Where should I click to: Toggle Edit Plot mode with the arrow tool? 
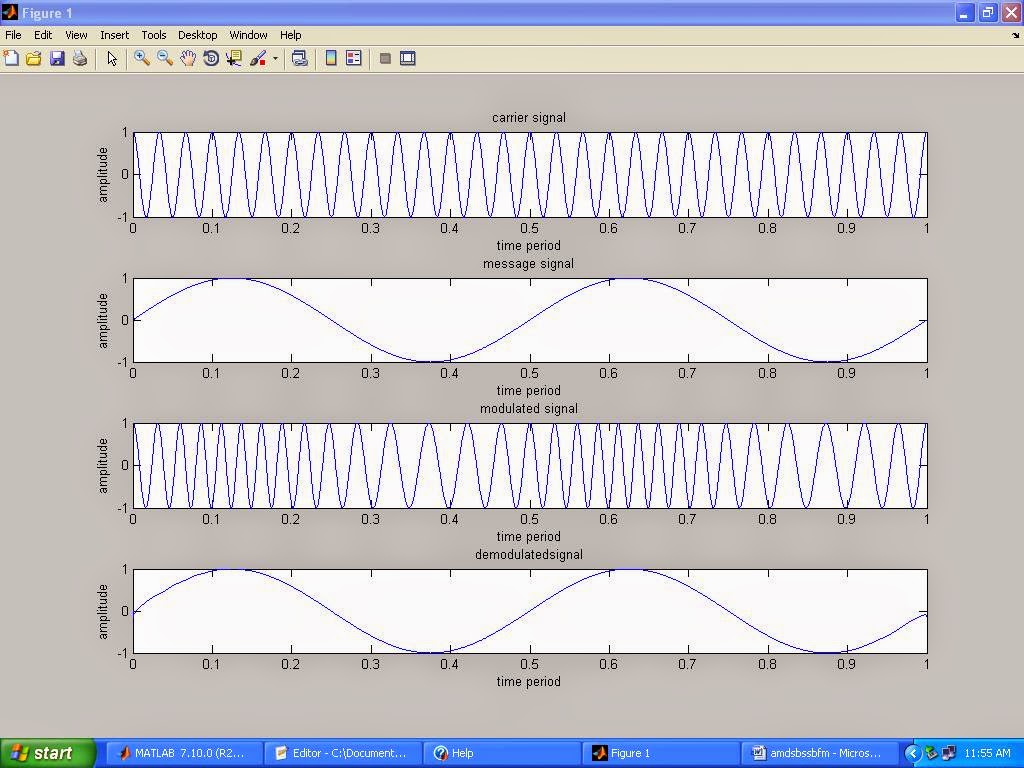(x=111, y=58)
